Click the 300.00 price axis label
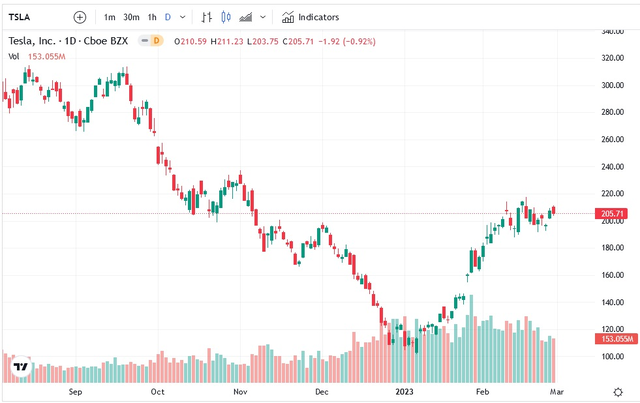 click(612, 85)
